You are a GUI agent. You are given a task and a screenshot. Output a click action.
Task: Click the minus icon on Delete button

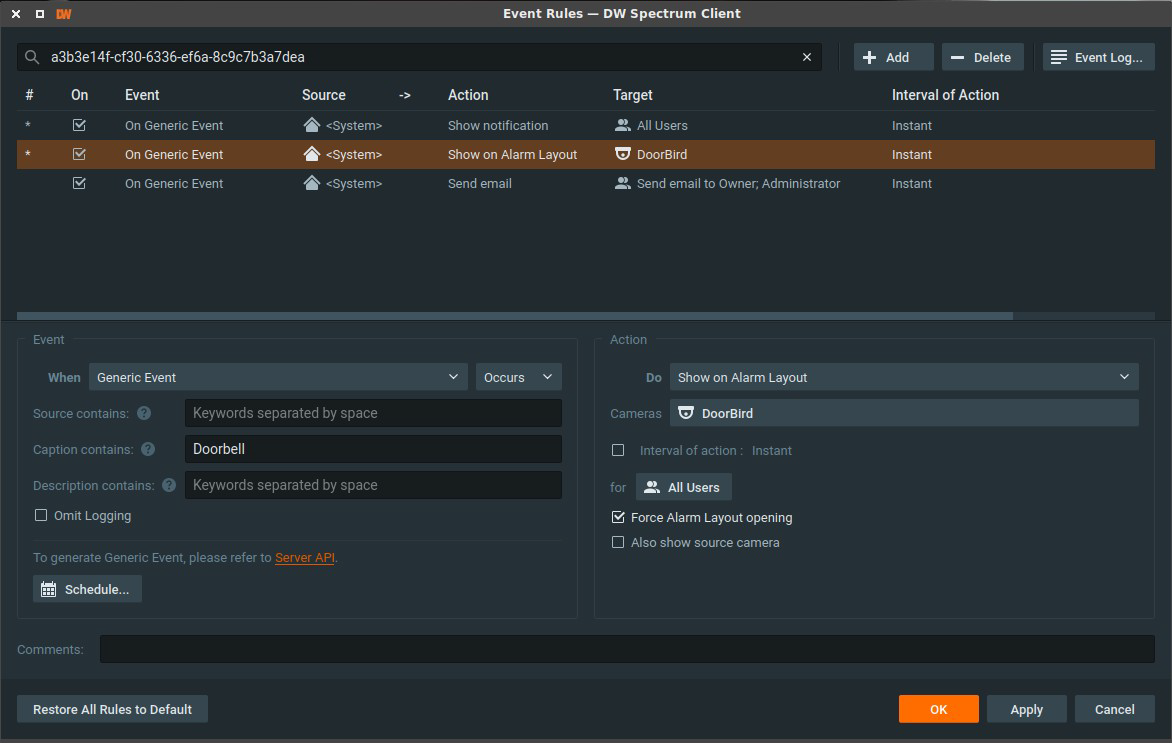click(x=957, y=58)
